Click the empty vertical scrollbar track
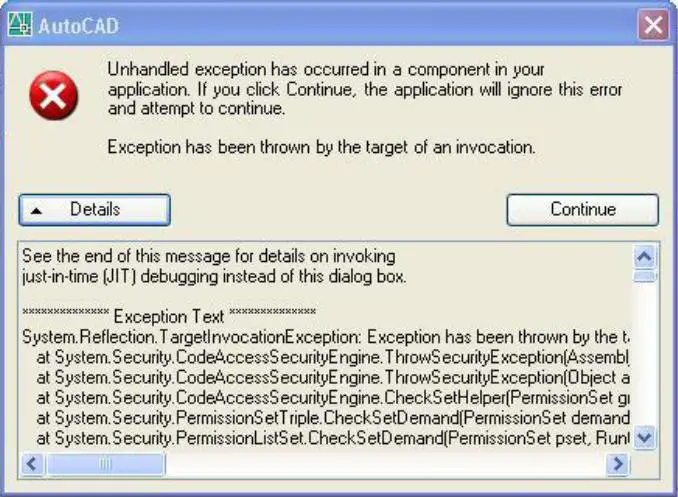This screenshot has height=497, width=678. pos(645,355)
